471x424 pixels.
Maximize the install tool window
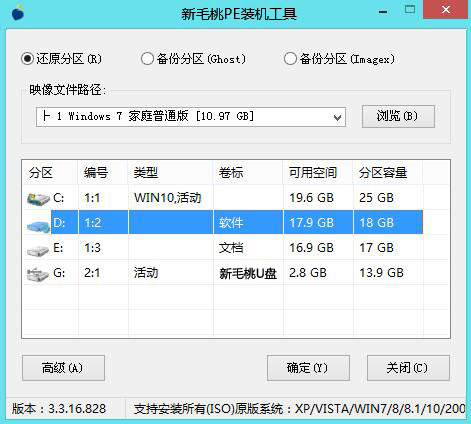(x=410, y=10)
